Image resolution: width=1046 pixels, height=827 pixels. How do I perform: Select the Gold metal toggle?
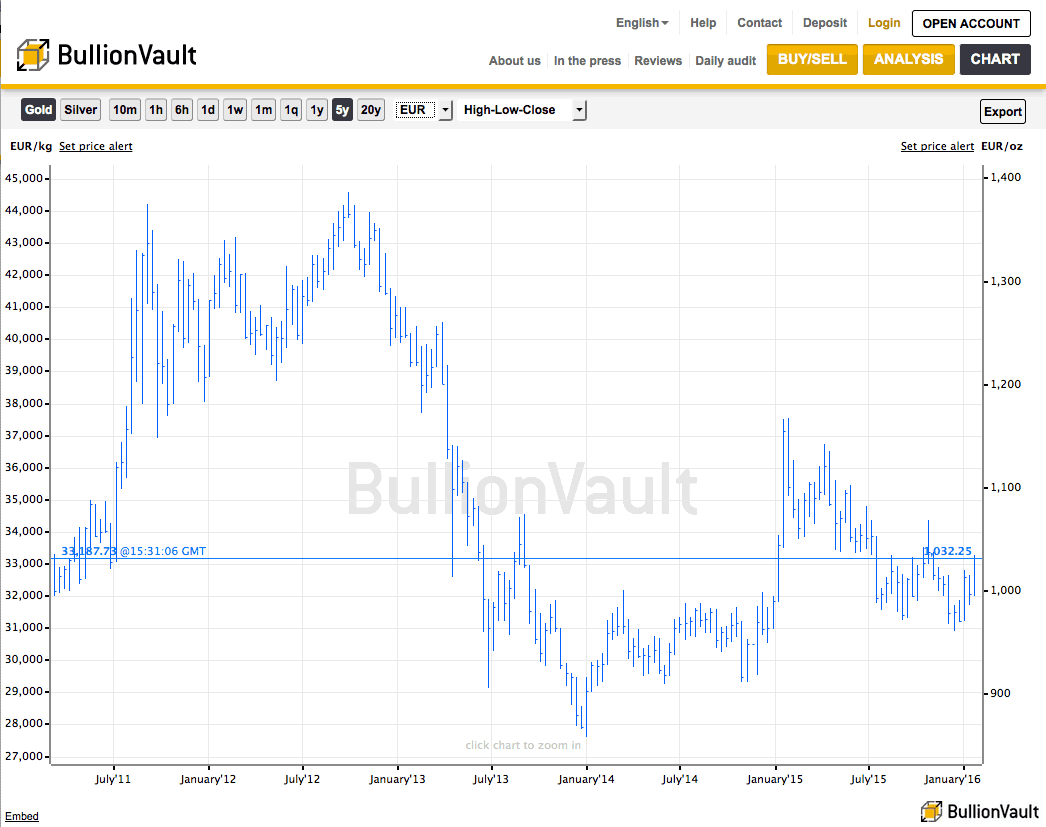click(38, 110)
